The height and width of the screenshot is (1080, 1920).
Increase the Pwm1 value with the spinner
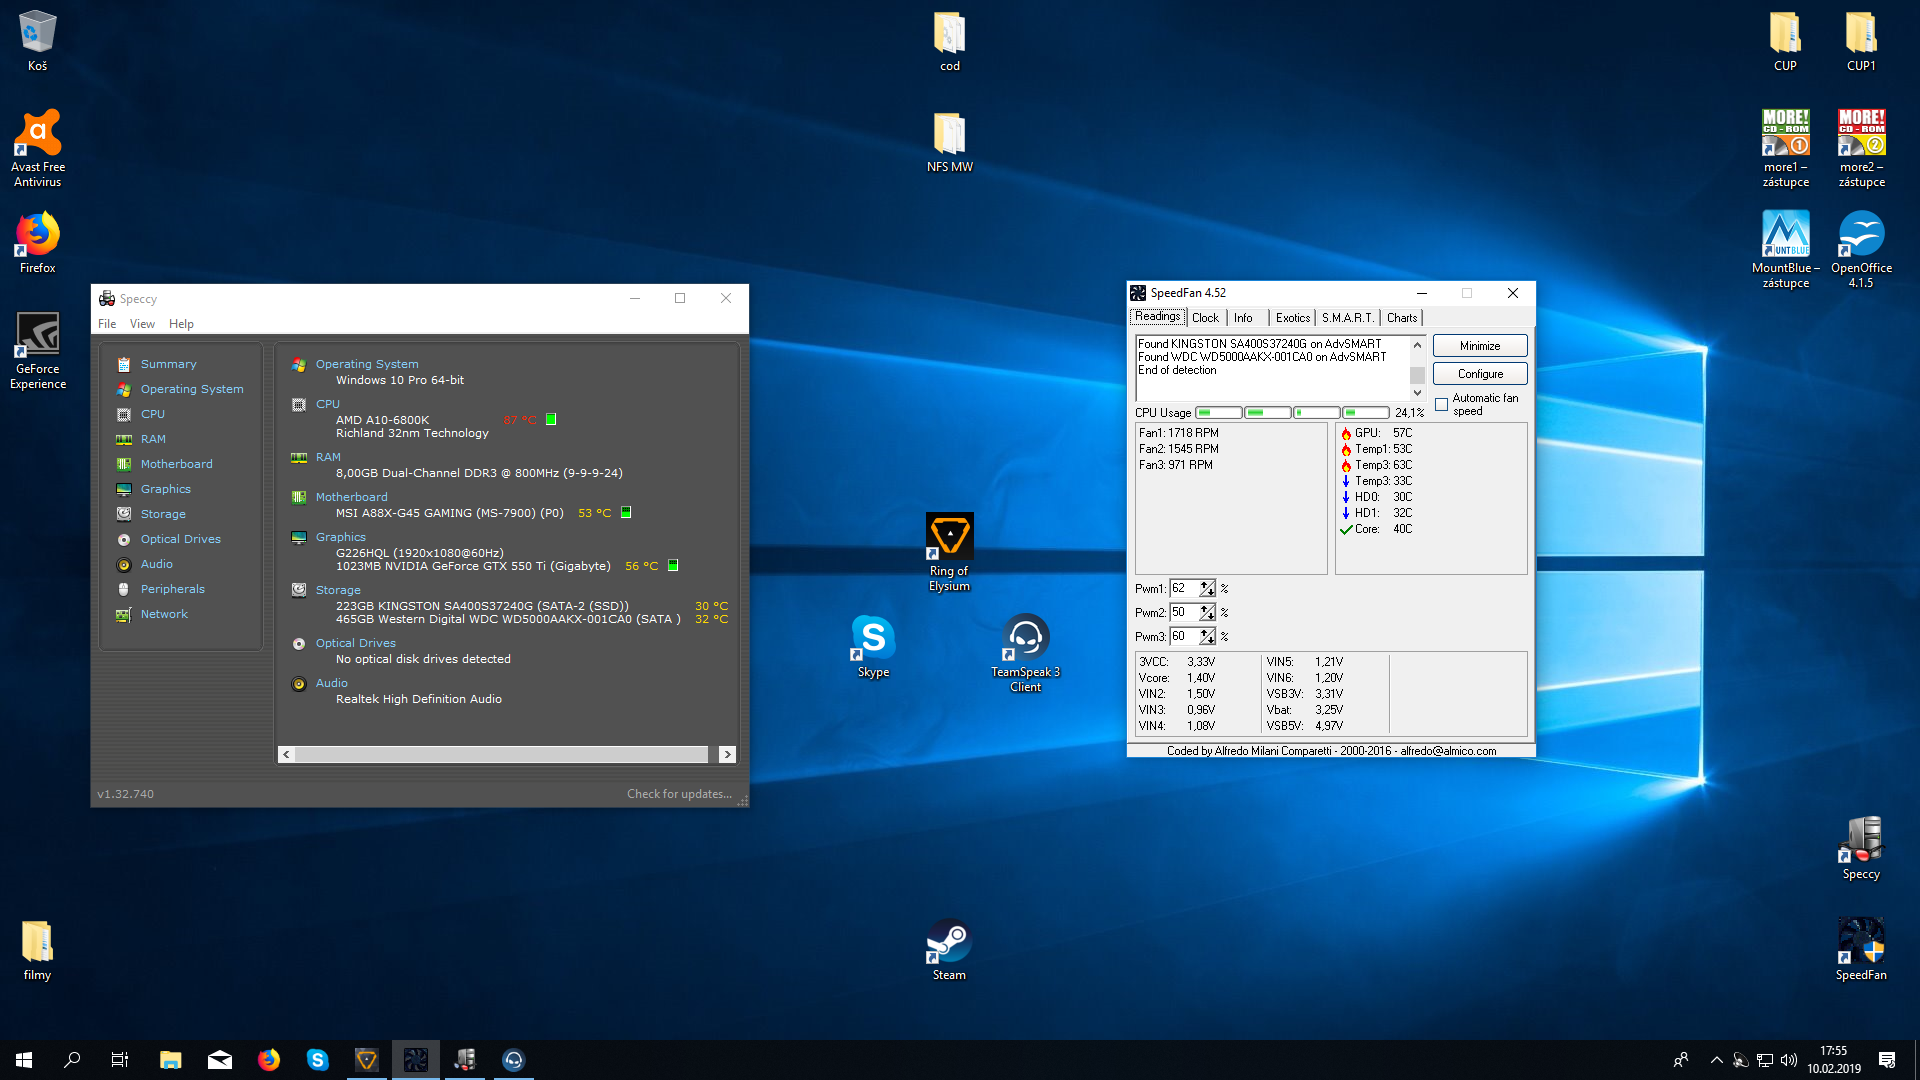click(1206, 585)
